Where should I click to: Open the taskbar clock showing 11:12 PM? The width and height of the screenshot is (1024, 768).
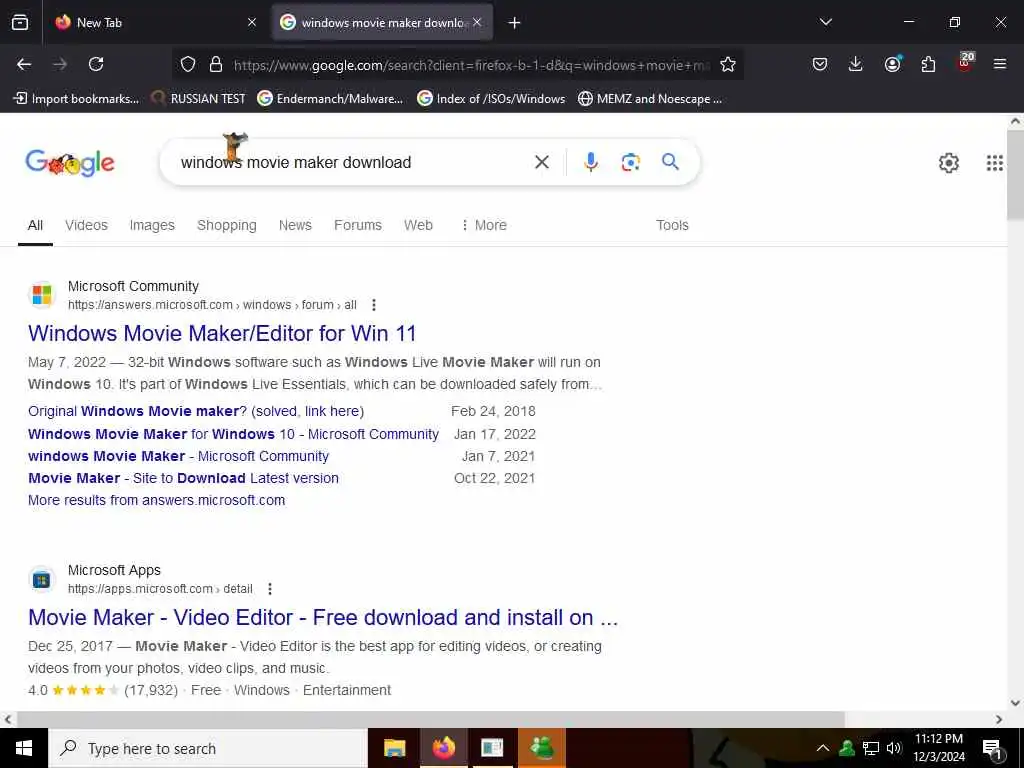938,748
